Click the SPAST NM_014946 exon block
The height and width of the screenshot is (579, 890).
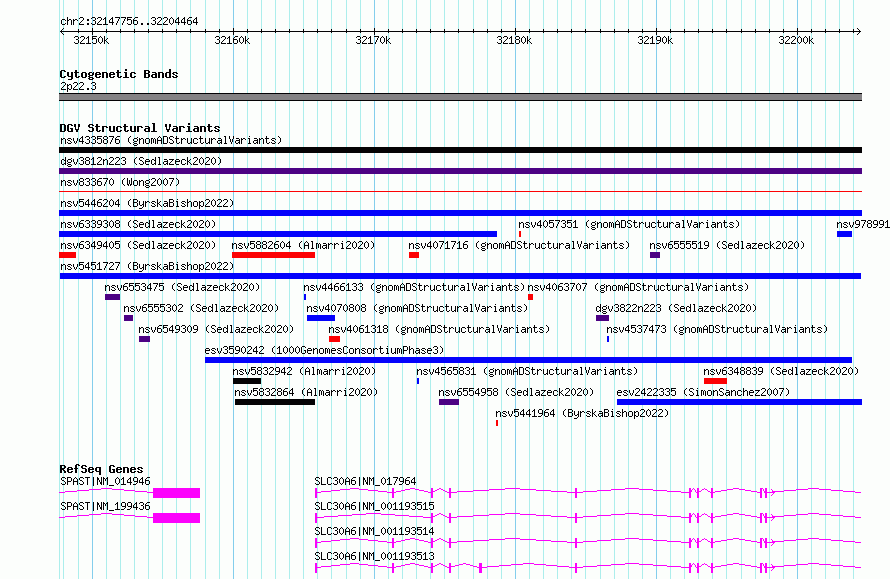click(177, 493)
